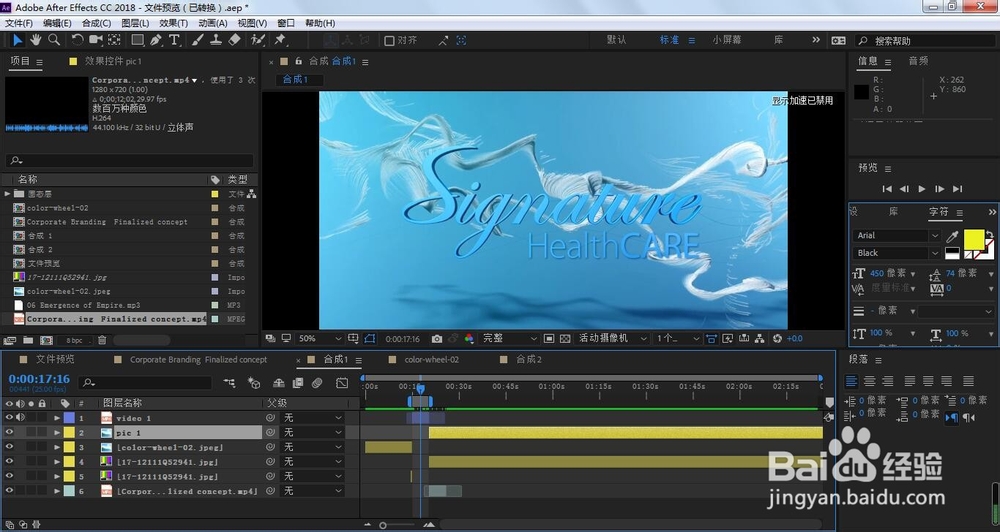Click the show channel color icon
The height and width of the screenshot is (532, 1000).
tap(469, 339)
